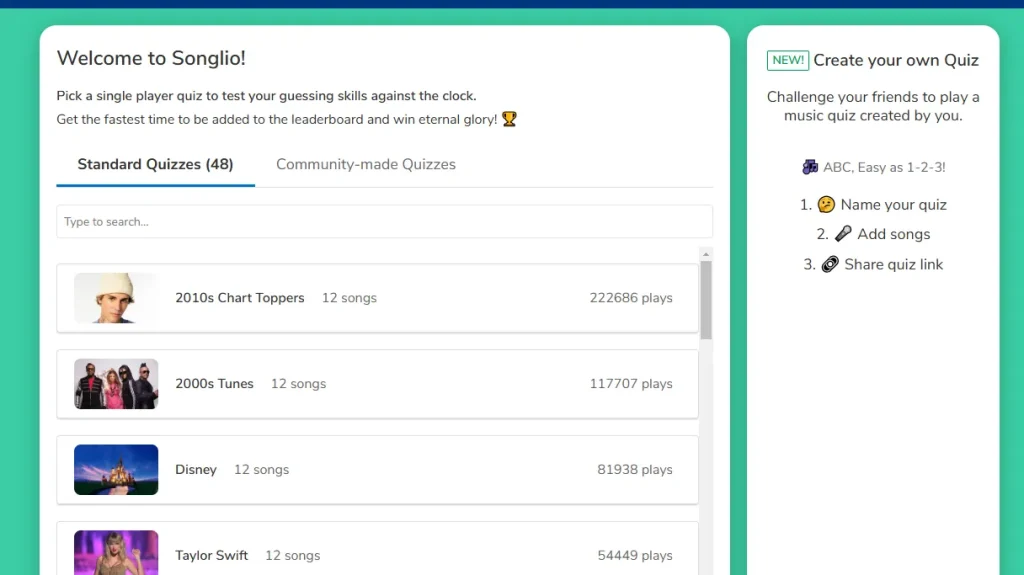Click the microphone Add songs icon
The width and height of the screenshot is (1024, 575).
(x=843, y=234)
